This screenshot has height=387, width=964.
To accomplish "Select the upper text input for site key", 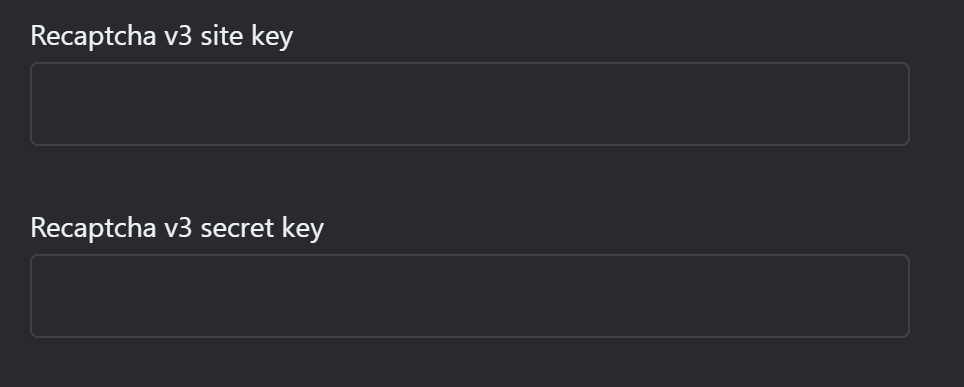I will coord(470,104).
